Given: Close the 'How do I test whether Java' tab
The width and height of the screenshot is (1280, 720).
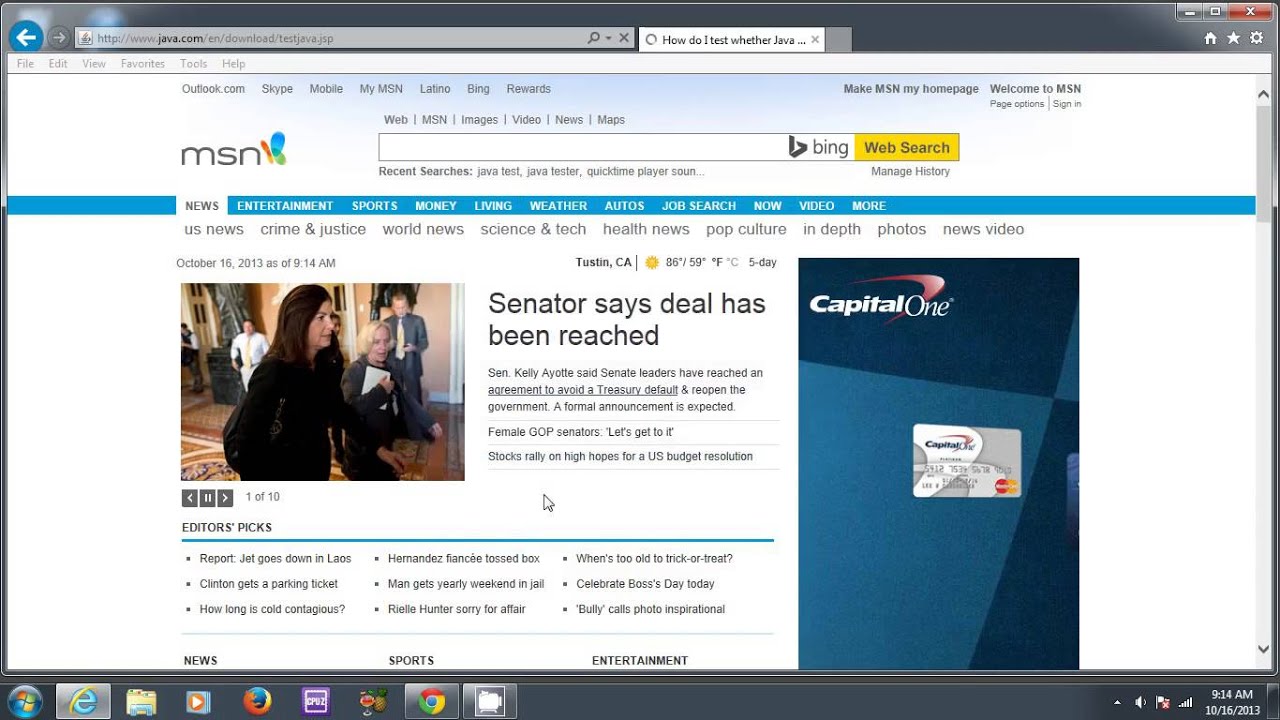Looking at the screenshot, I should [815, 40].
